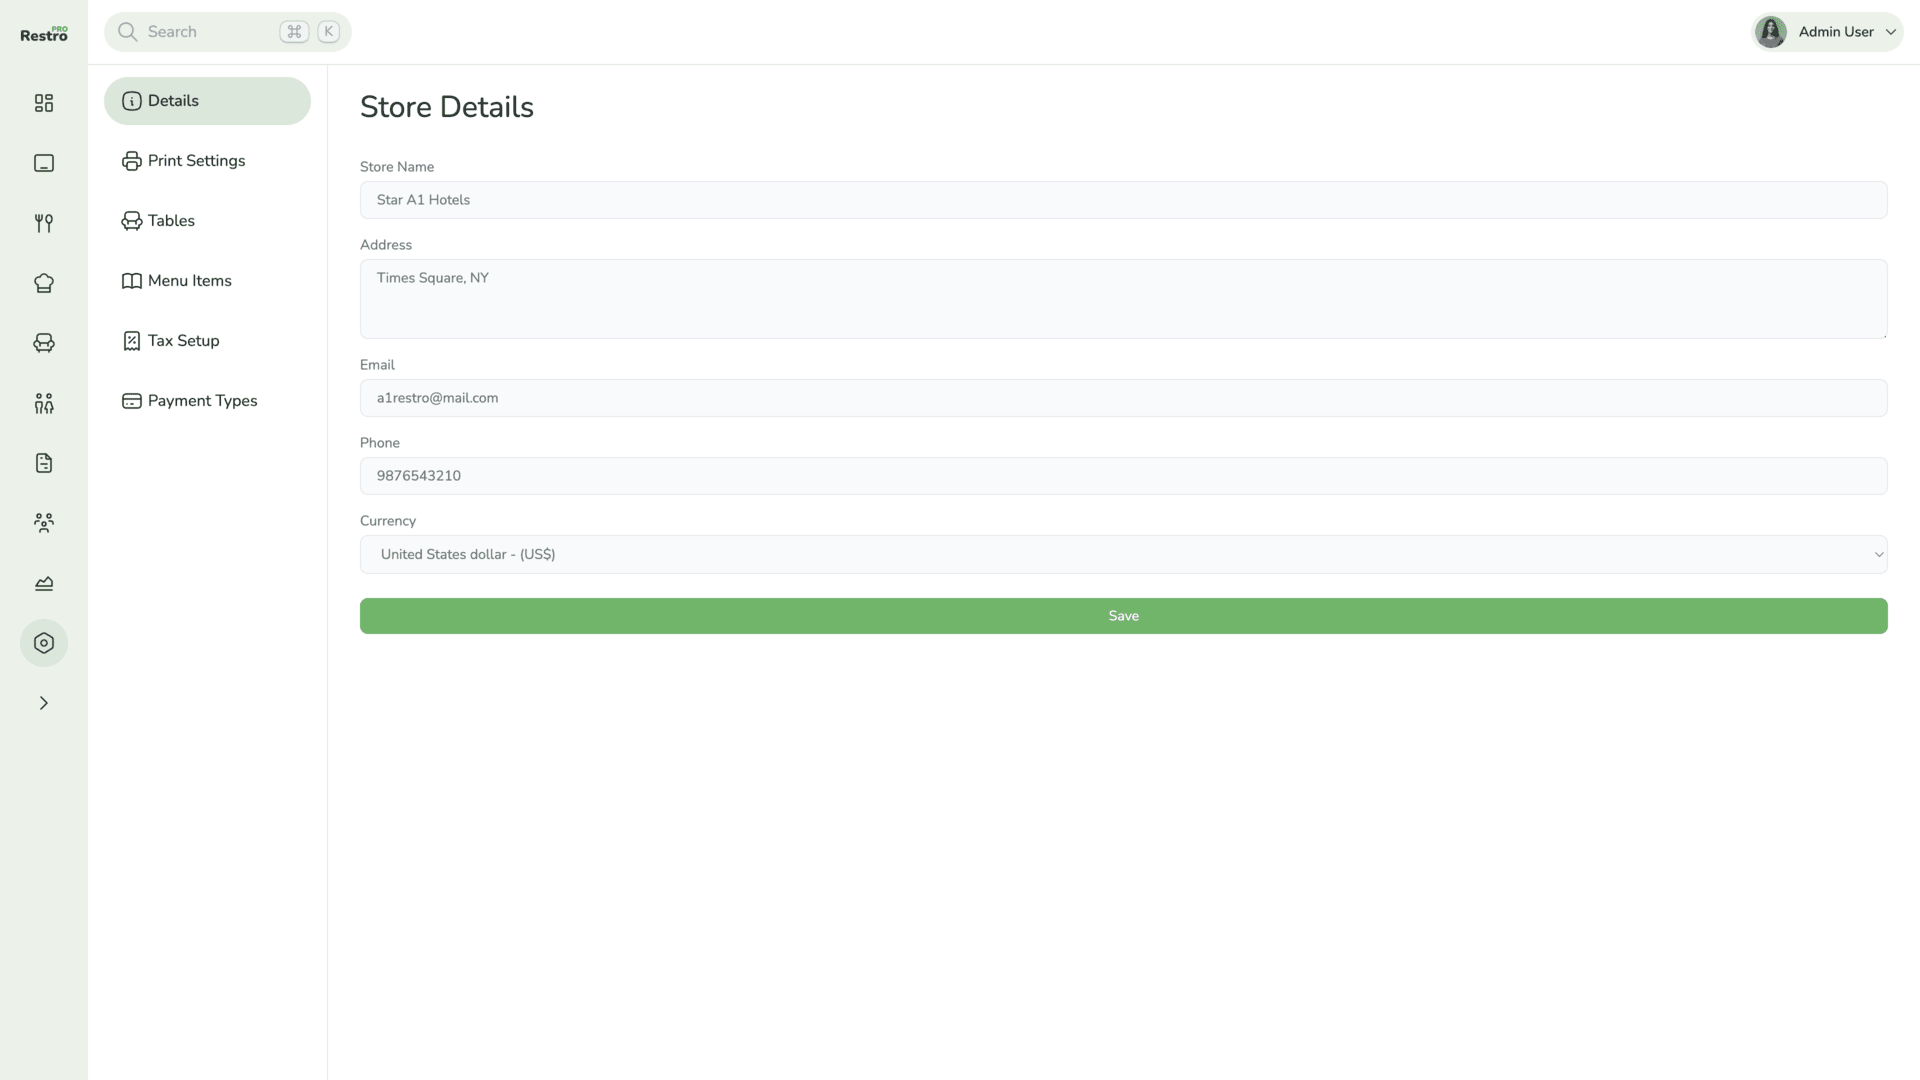
Task: Click the Restro PRO logo
Action: (x=44, y=34)
